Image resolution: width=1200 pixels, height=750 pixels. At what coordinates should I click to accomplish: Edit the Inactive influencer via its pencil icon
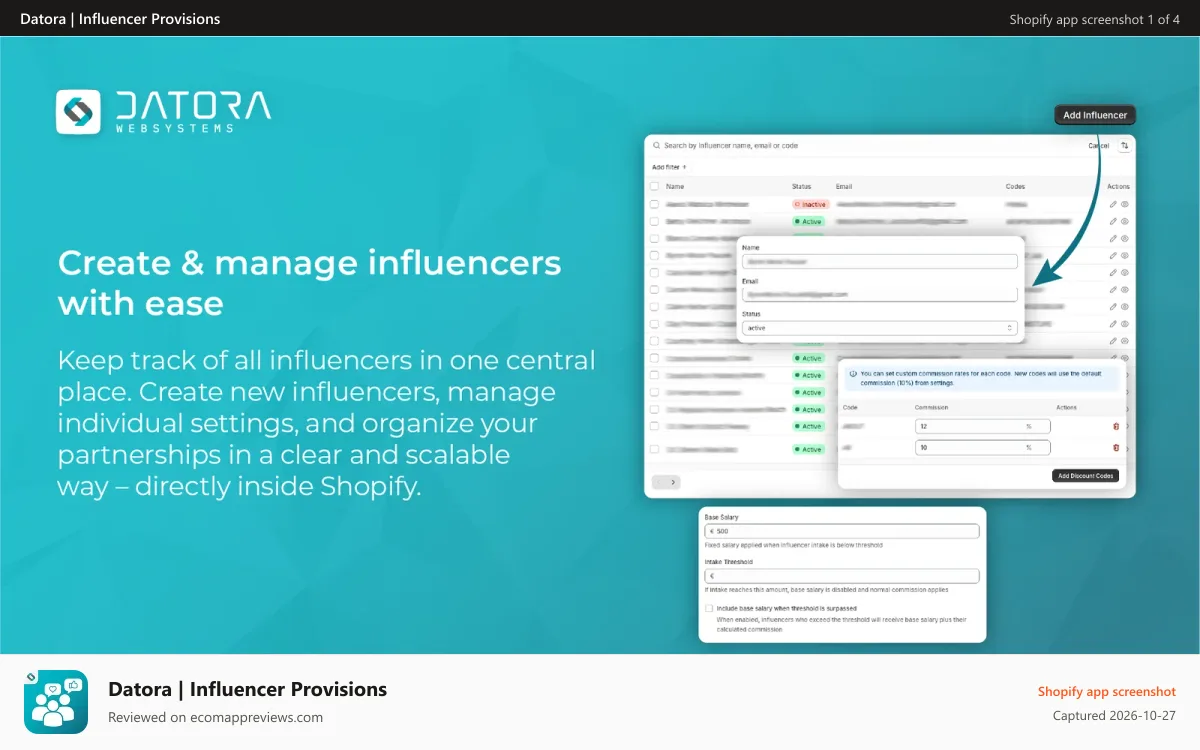tap(1113, 204)
